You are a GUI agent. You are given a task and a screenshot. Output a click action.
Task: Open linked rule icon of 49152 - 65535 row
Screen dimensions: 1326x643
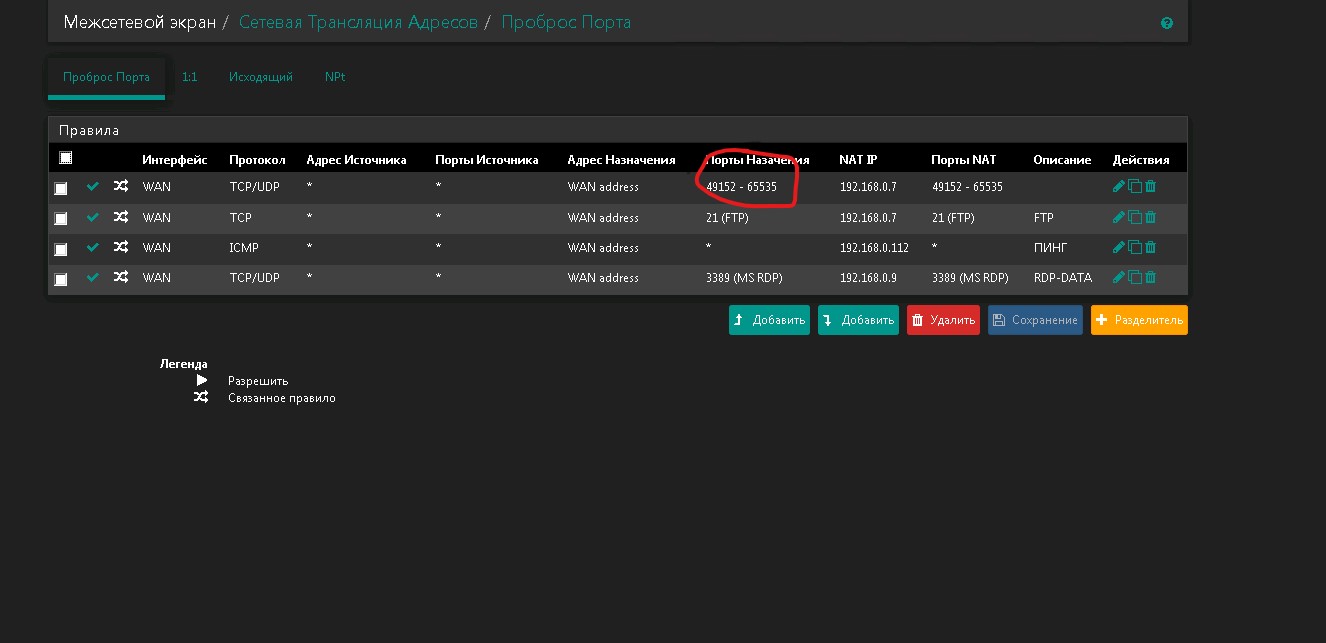tap(121, 186)
